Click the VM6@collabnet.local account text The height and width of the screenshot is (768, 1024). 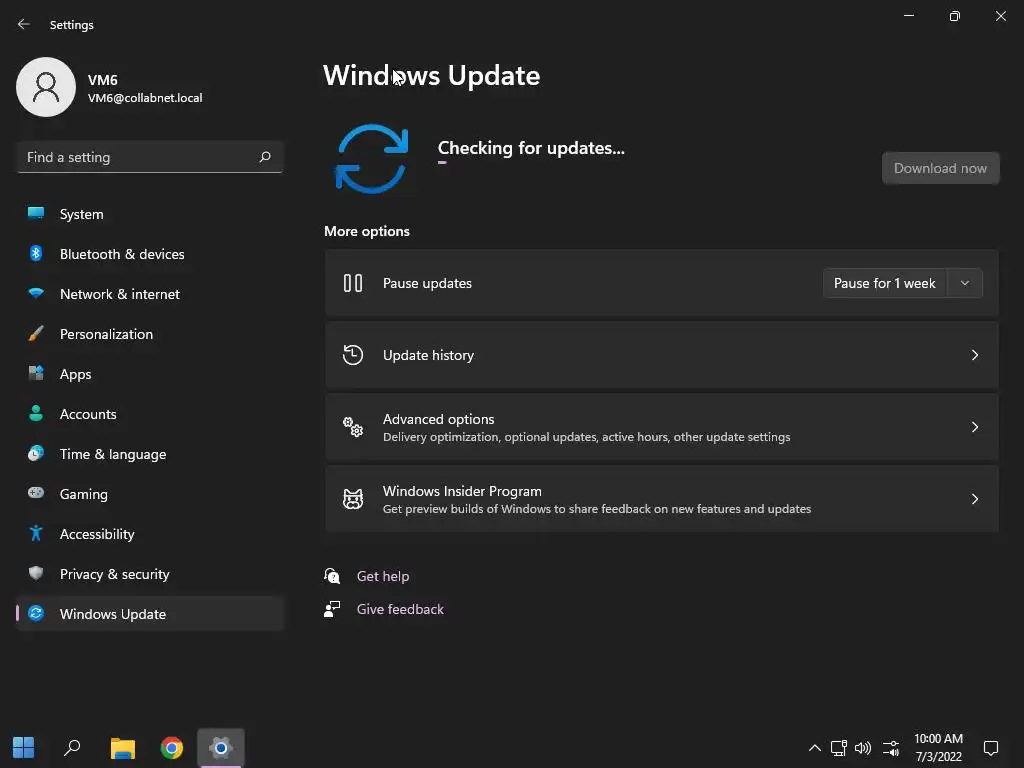[145, 98]
